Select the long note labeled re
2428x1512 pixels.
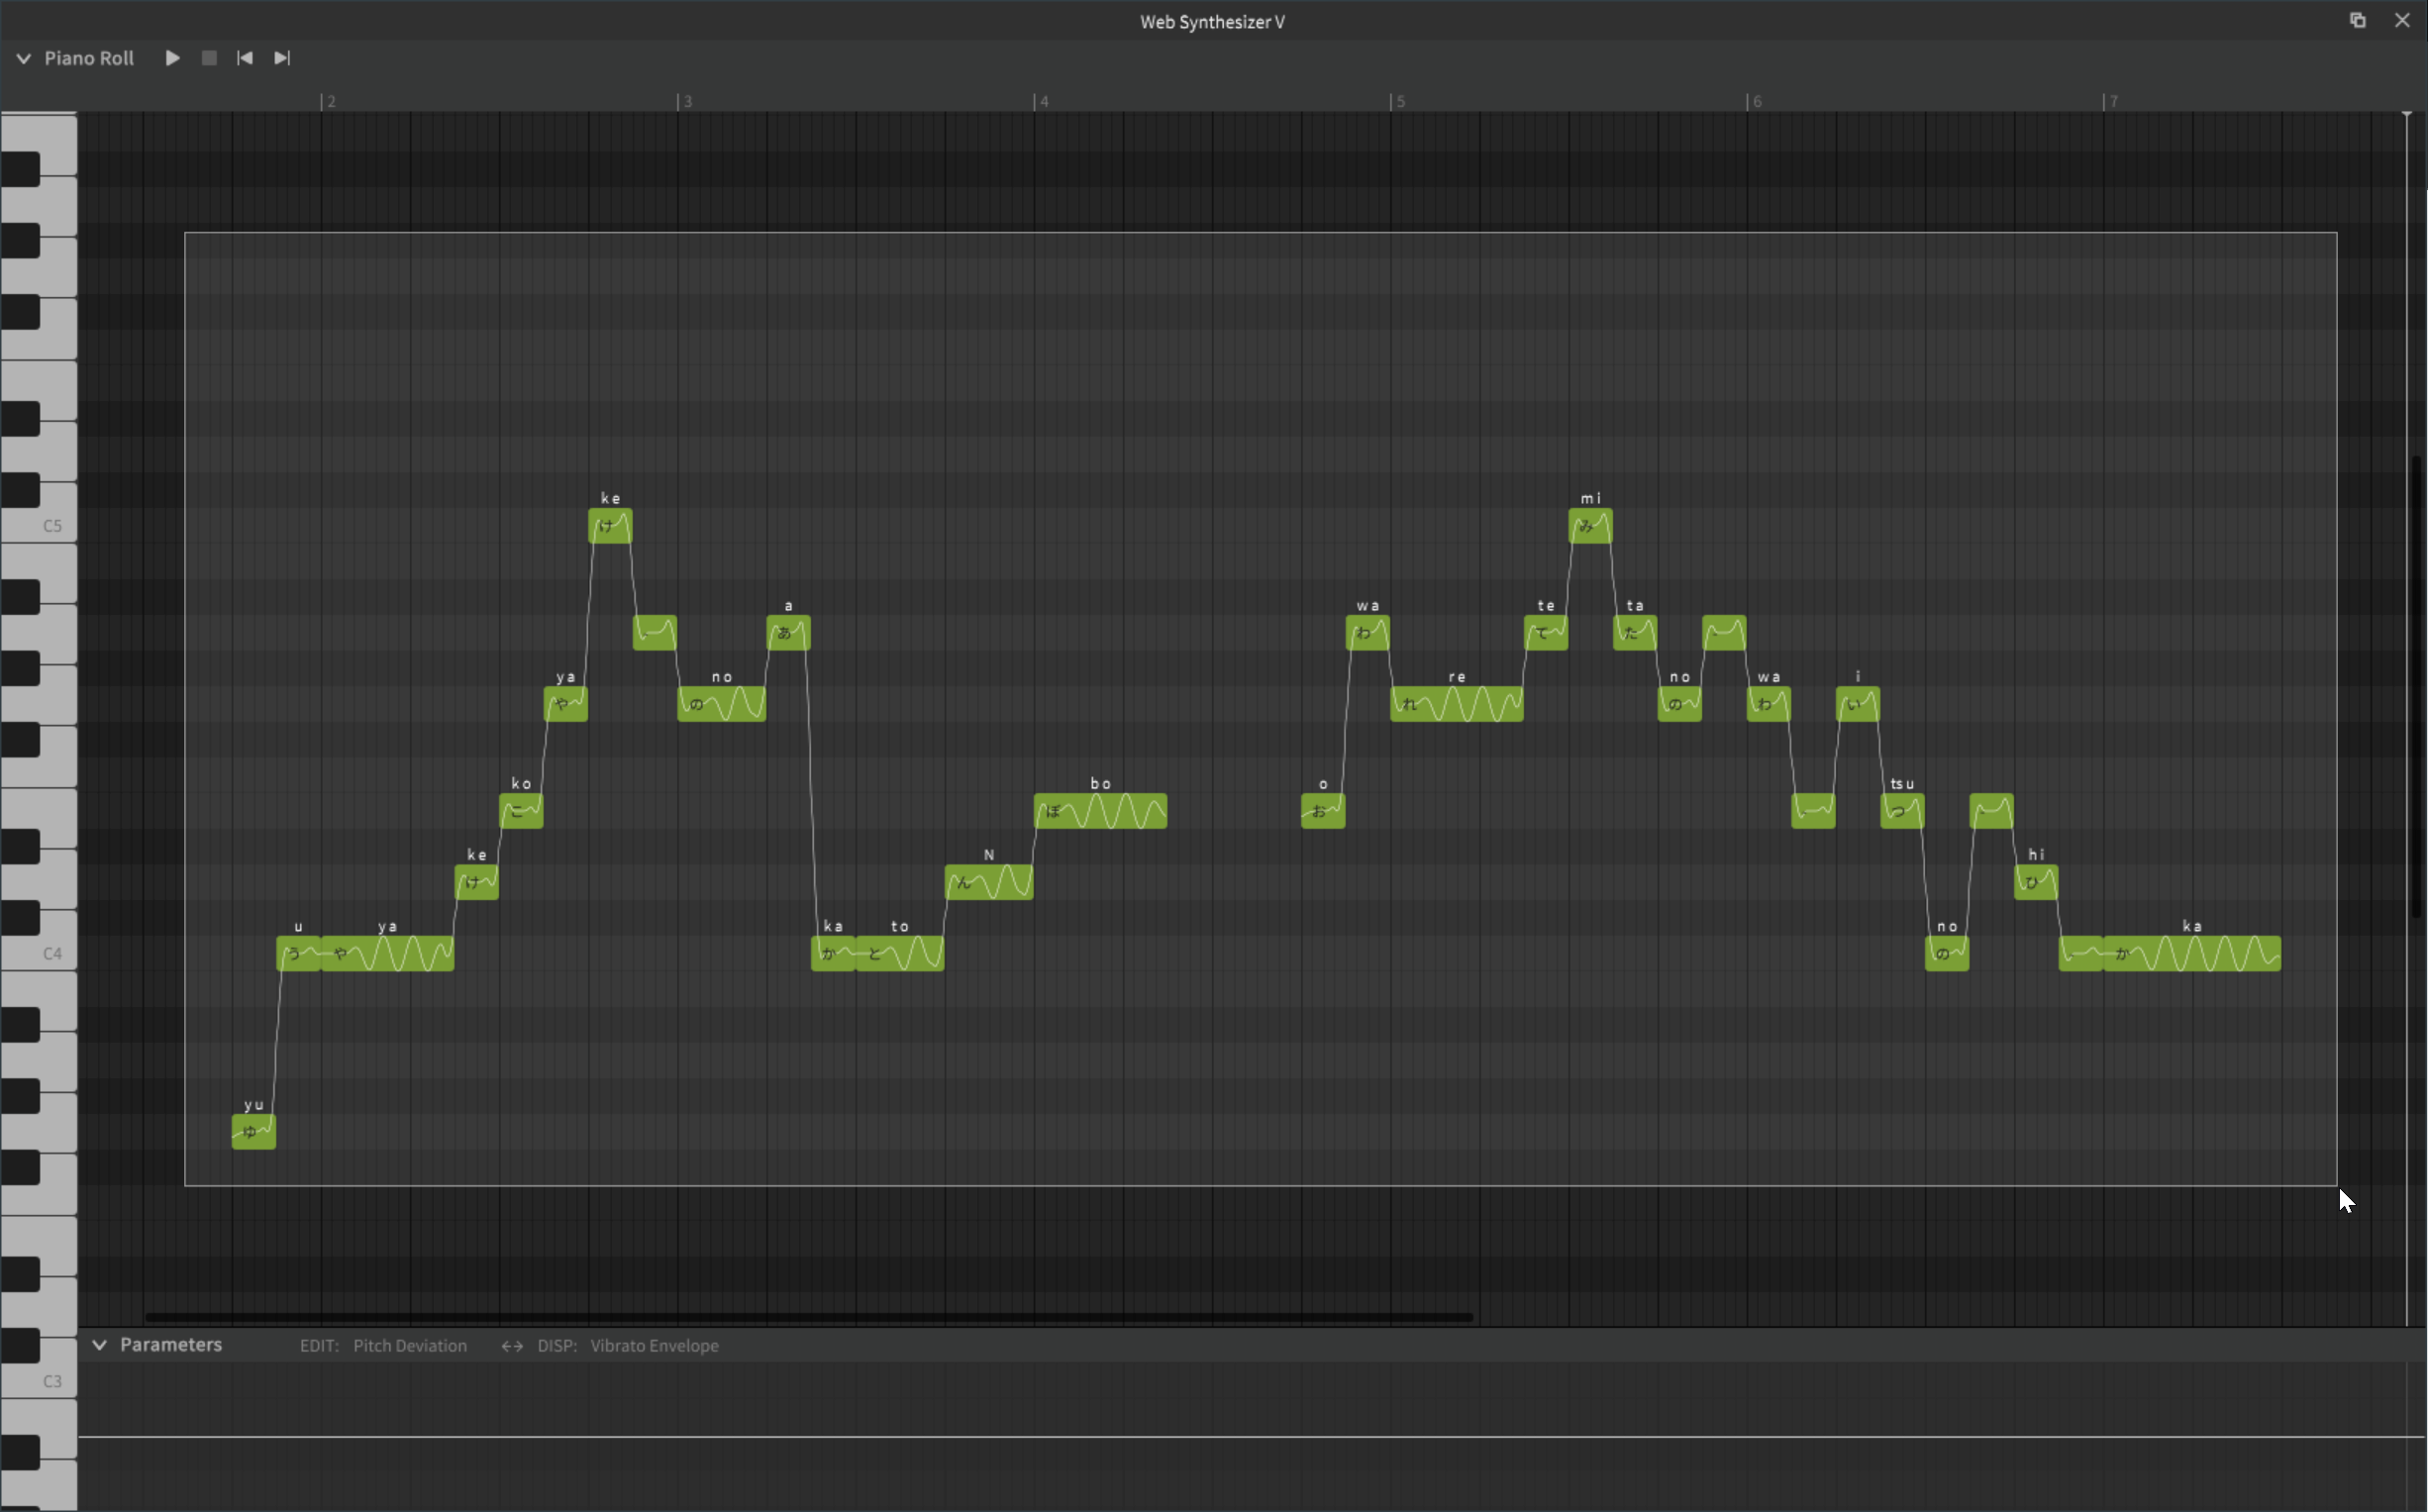(1457, 704)
